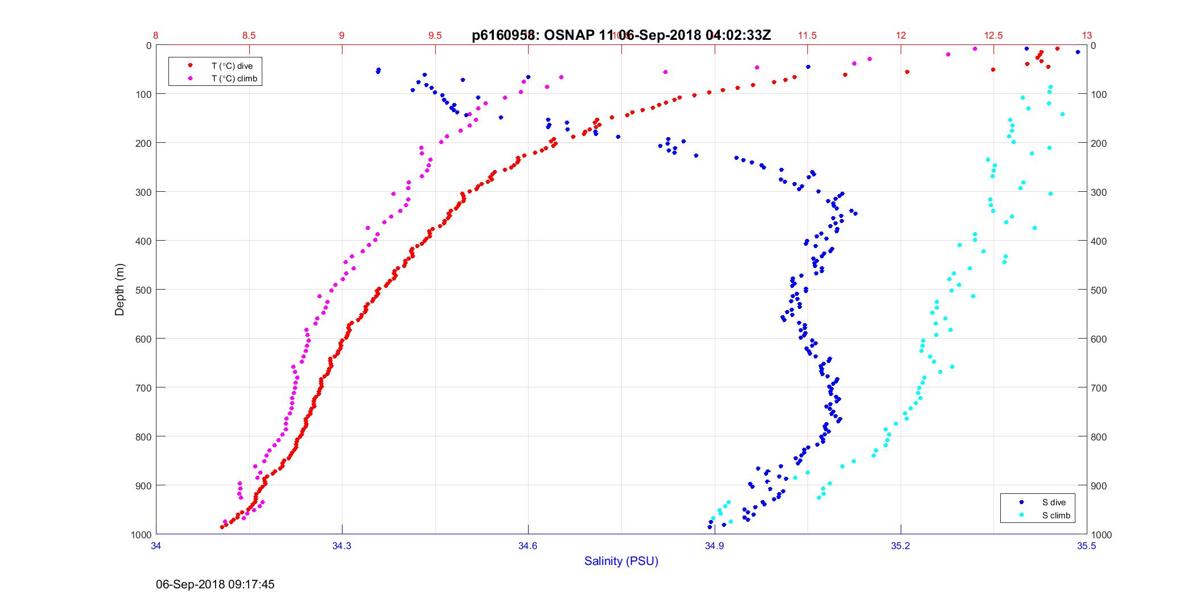Screen dimensions: 1200x601
Task: Click the timestamp '06-Sep-2018 09:17:45'
Action: 215,584
